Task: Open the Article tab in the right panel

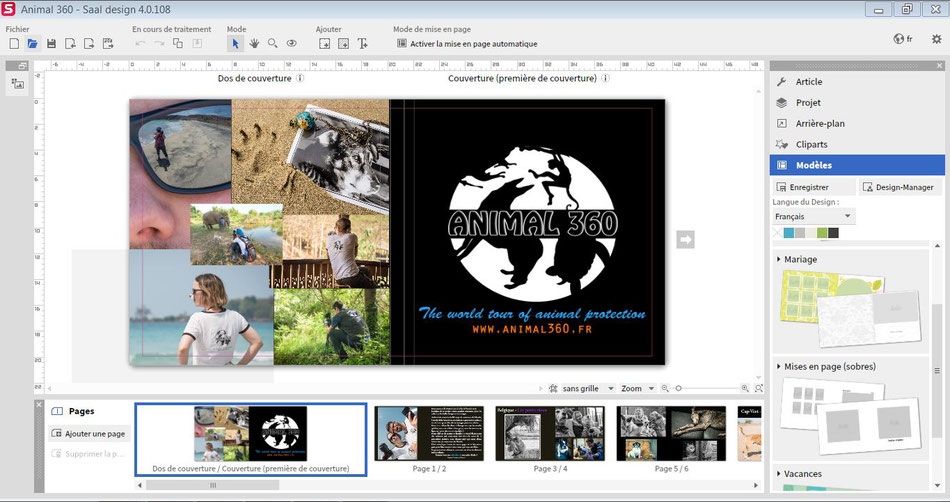Action: [x=857, y=82]
